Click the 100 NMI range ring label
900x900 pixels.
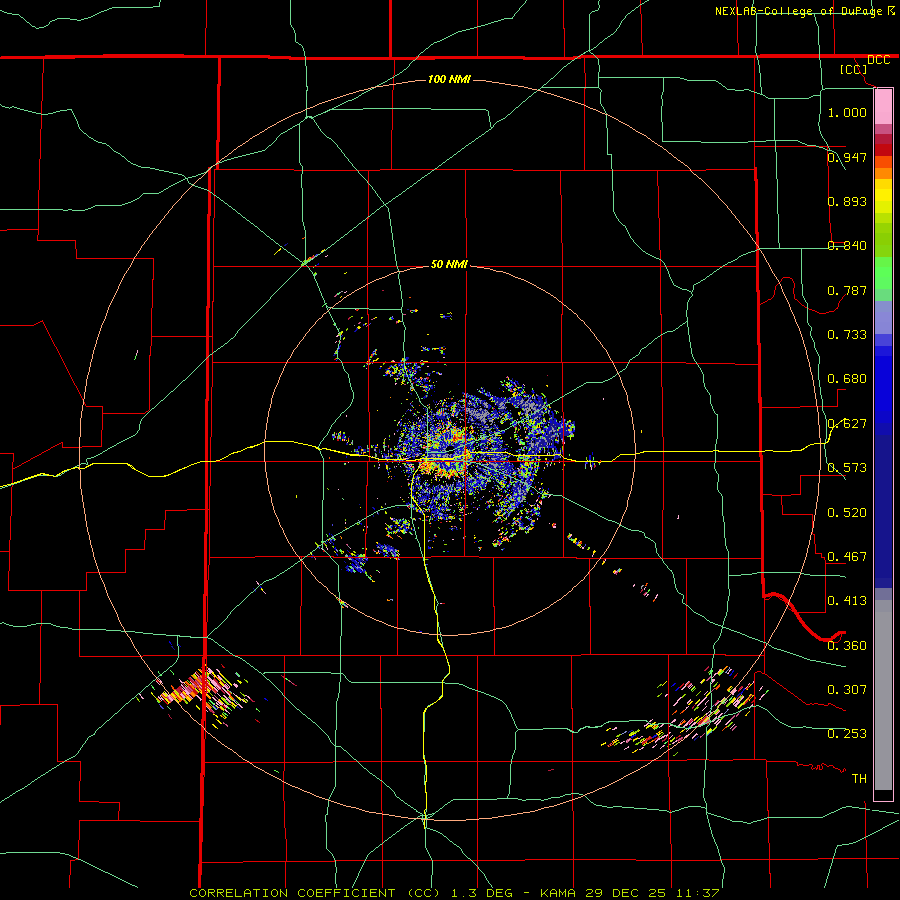point(449,79)
